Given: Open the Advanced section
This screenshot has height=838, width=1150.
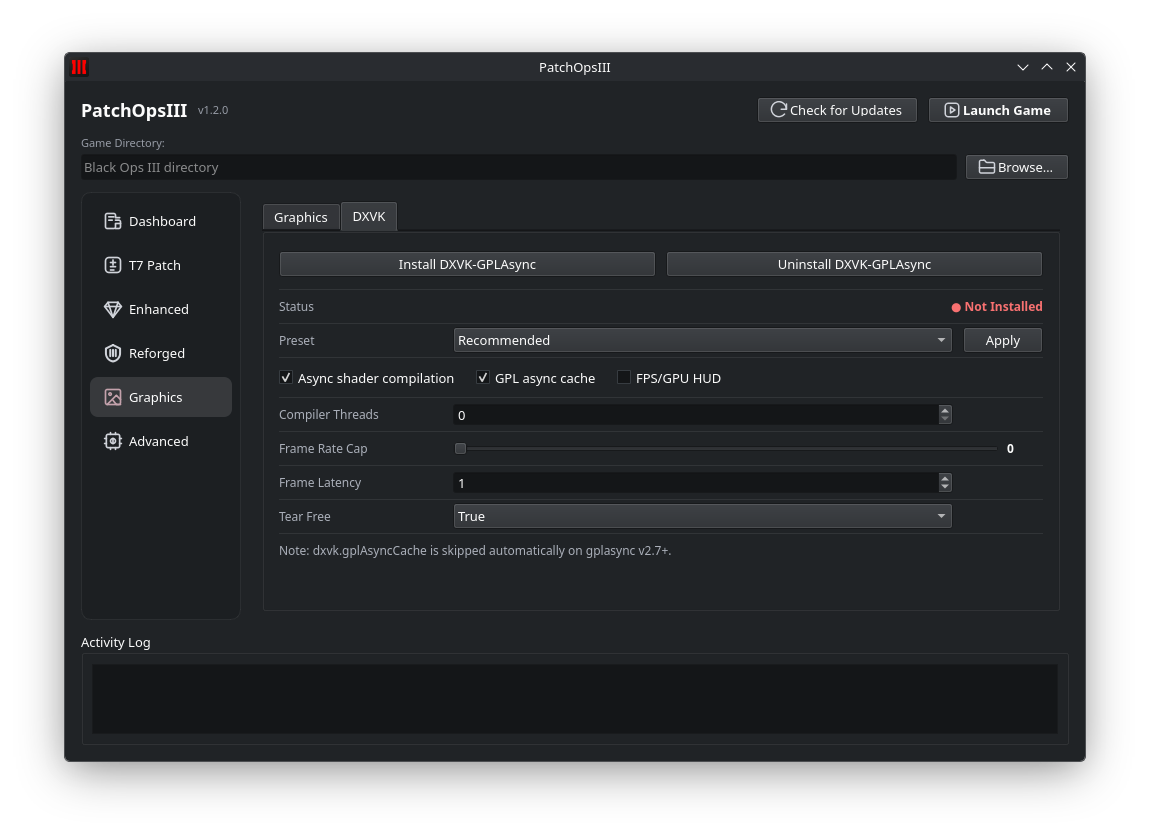Looking at the screenshot, I should [x=161, y=441].
